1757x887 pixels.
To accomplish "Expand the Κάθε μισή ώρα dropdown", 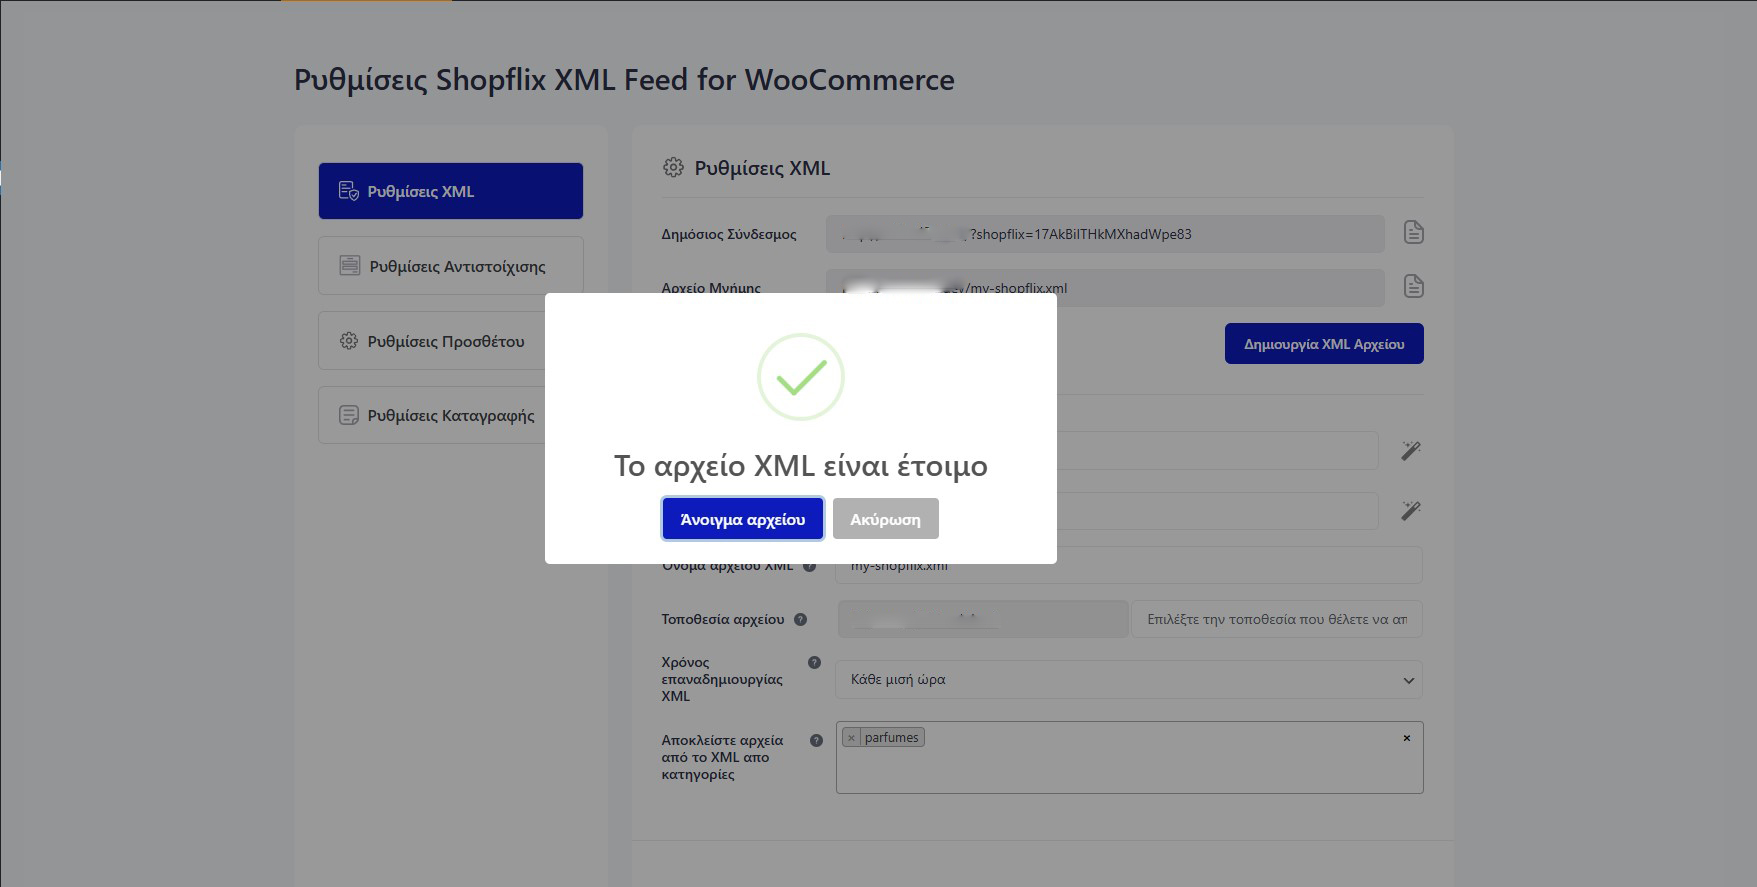I will 1128,680.
